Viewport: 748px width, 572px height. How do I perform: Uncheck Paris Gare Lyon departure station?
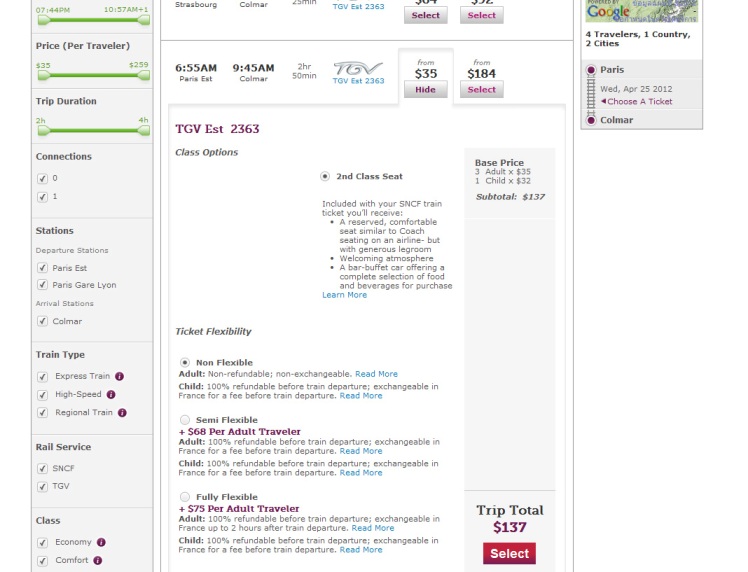(42, 285)
